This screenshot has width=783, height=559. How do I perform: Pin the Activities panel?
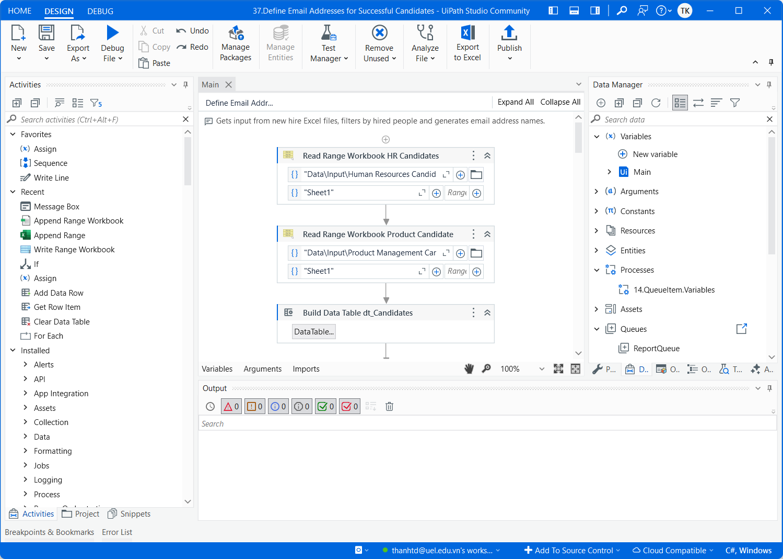[x=186, y=85]
